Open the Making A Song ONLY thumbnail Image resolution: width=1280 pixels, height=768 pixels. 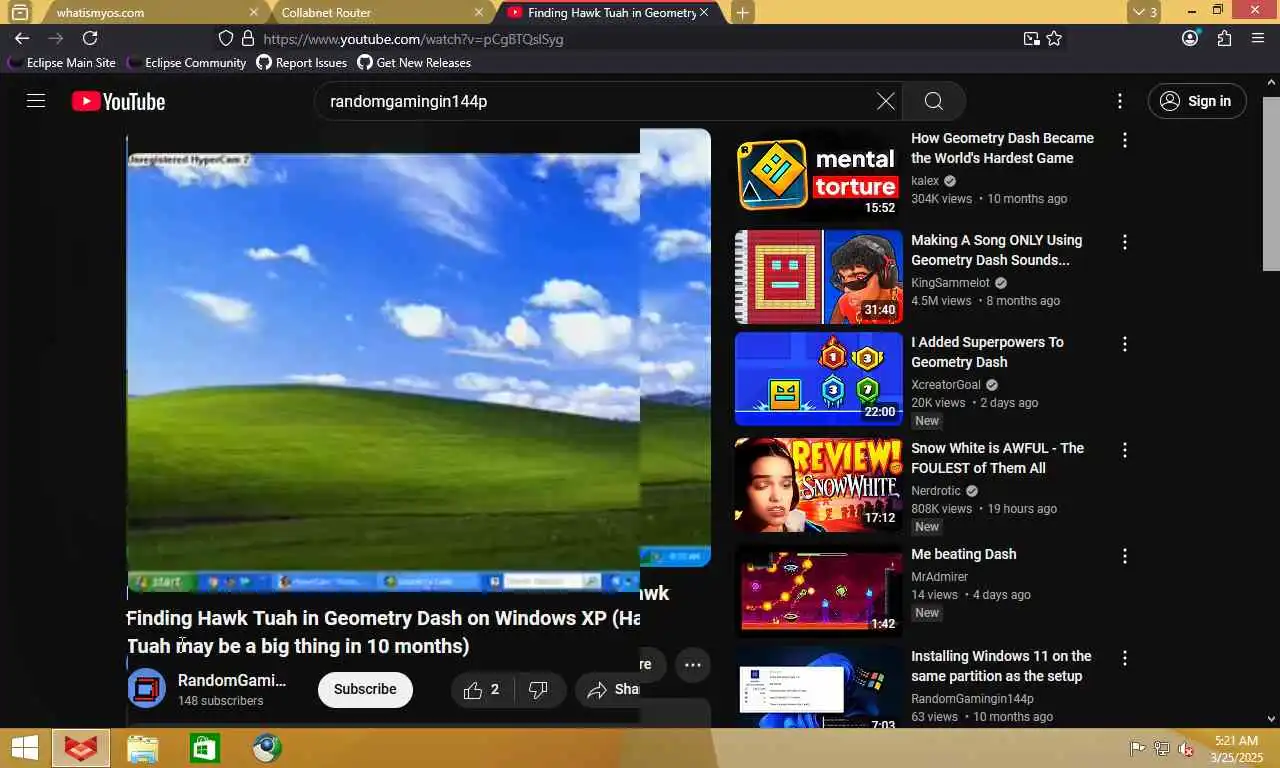[818, 277]
